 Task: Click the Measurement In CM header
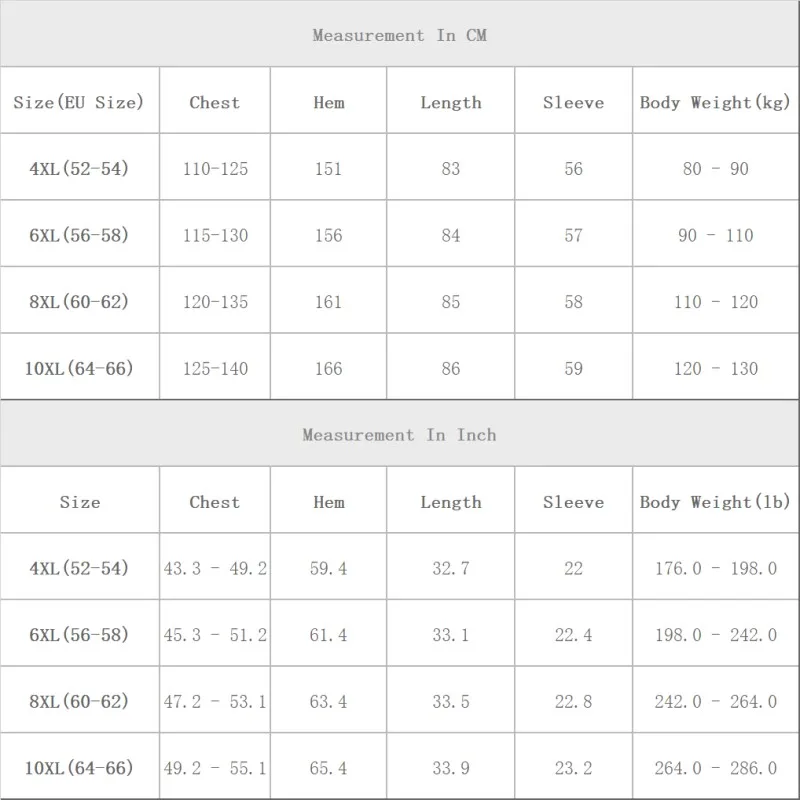399,36
